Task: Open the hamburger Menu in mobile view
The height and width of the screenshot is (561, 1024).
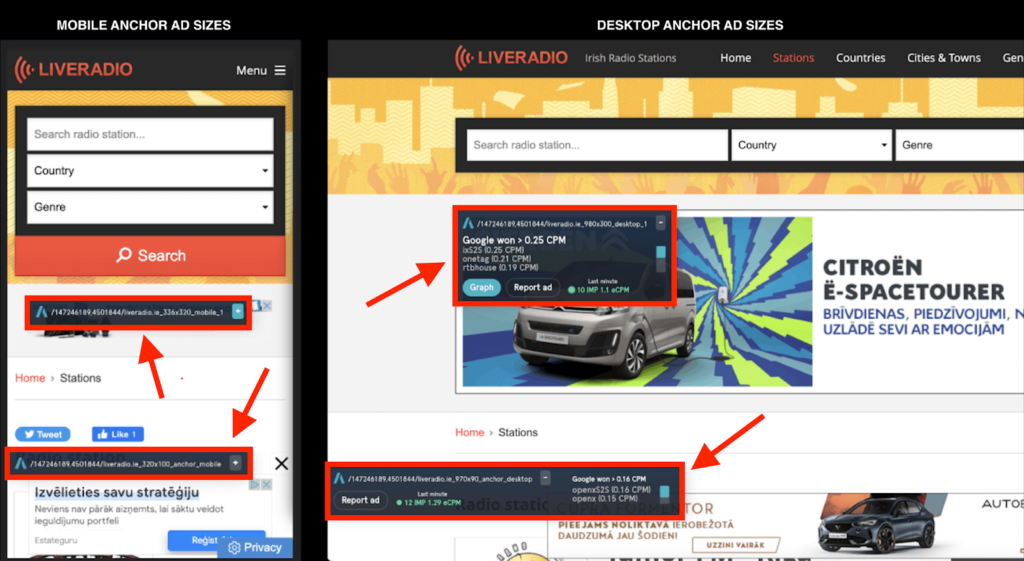Action: pos(261,70)
